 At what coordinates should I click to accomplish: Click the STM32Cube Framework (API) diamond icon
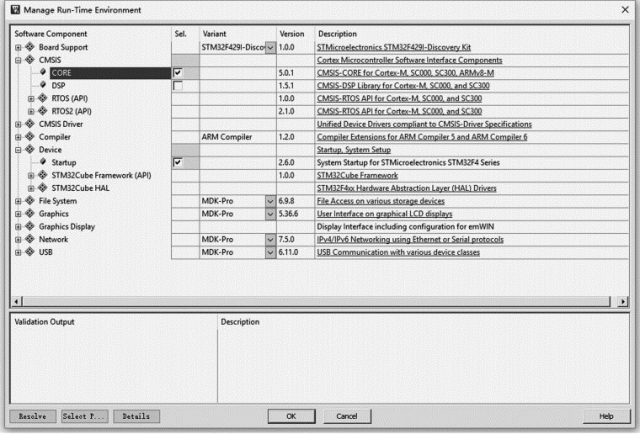[x=43, y=175]
